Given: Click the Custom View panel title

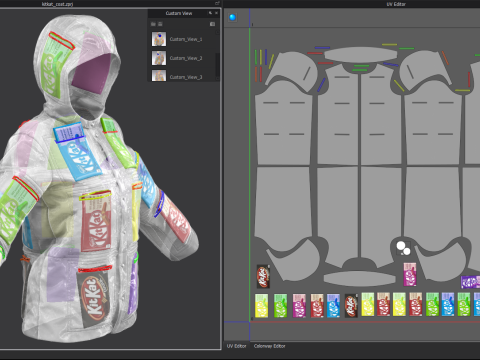Looking at the screenshot, I should tap(179, 13).
